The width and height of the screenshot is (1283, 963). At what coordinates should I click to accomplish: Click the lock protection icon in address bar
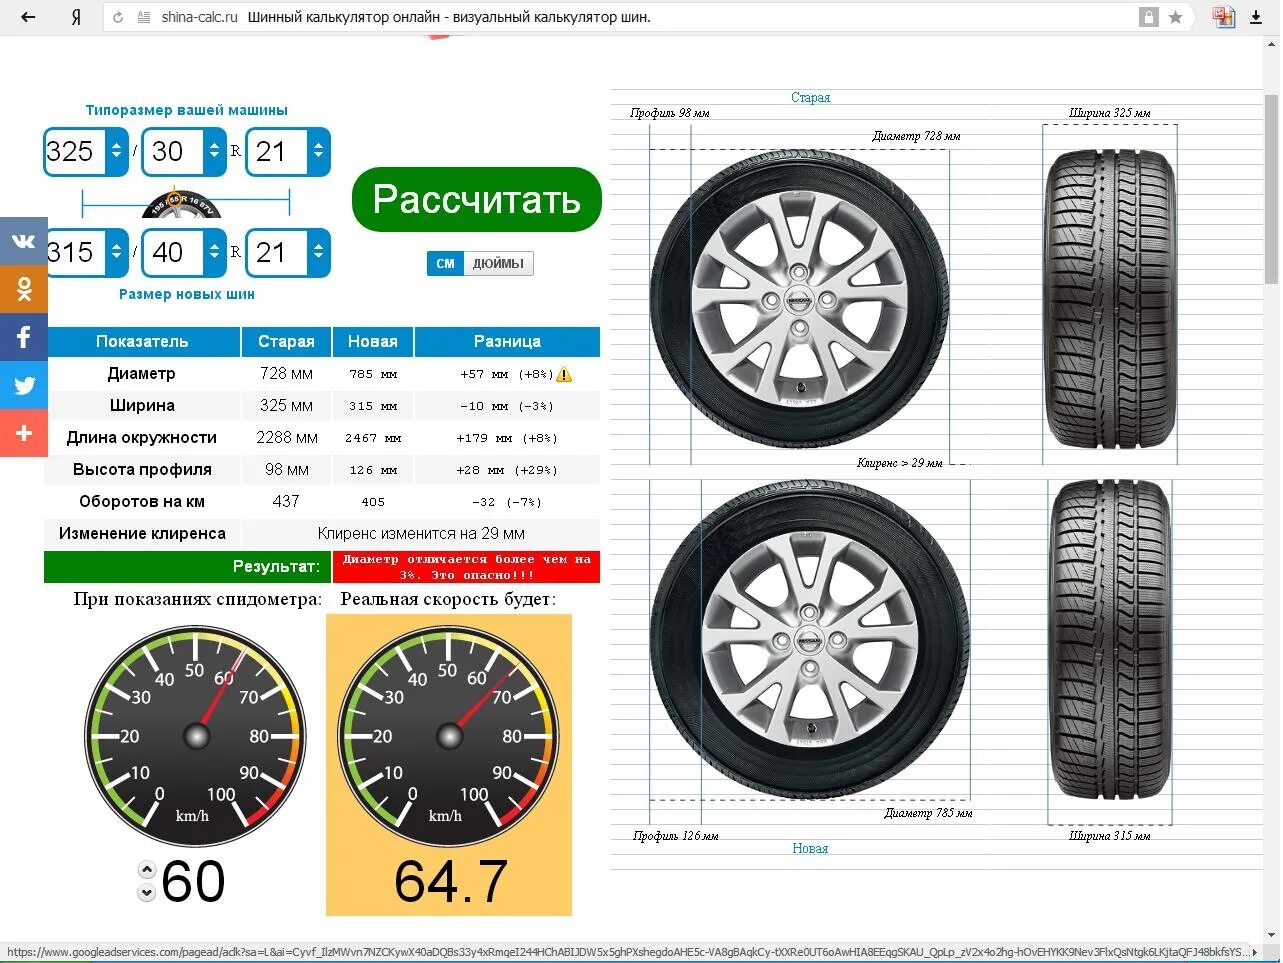[1148, 17]
